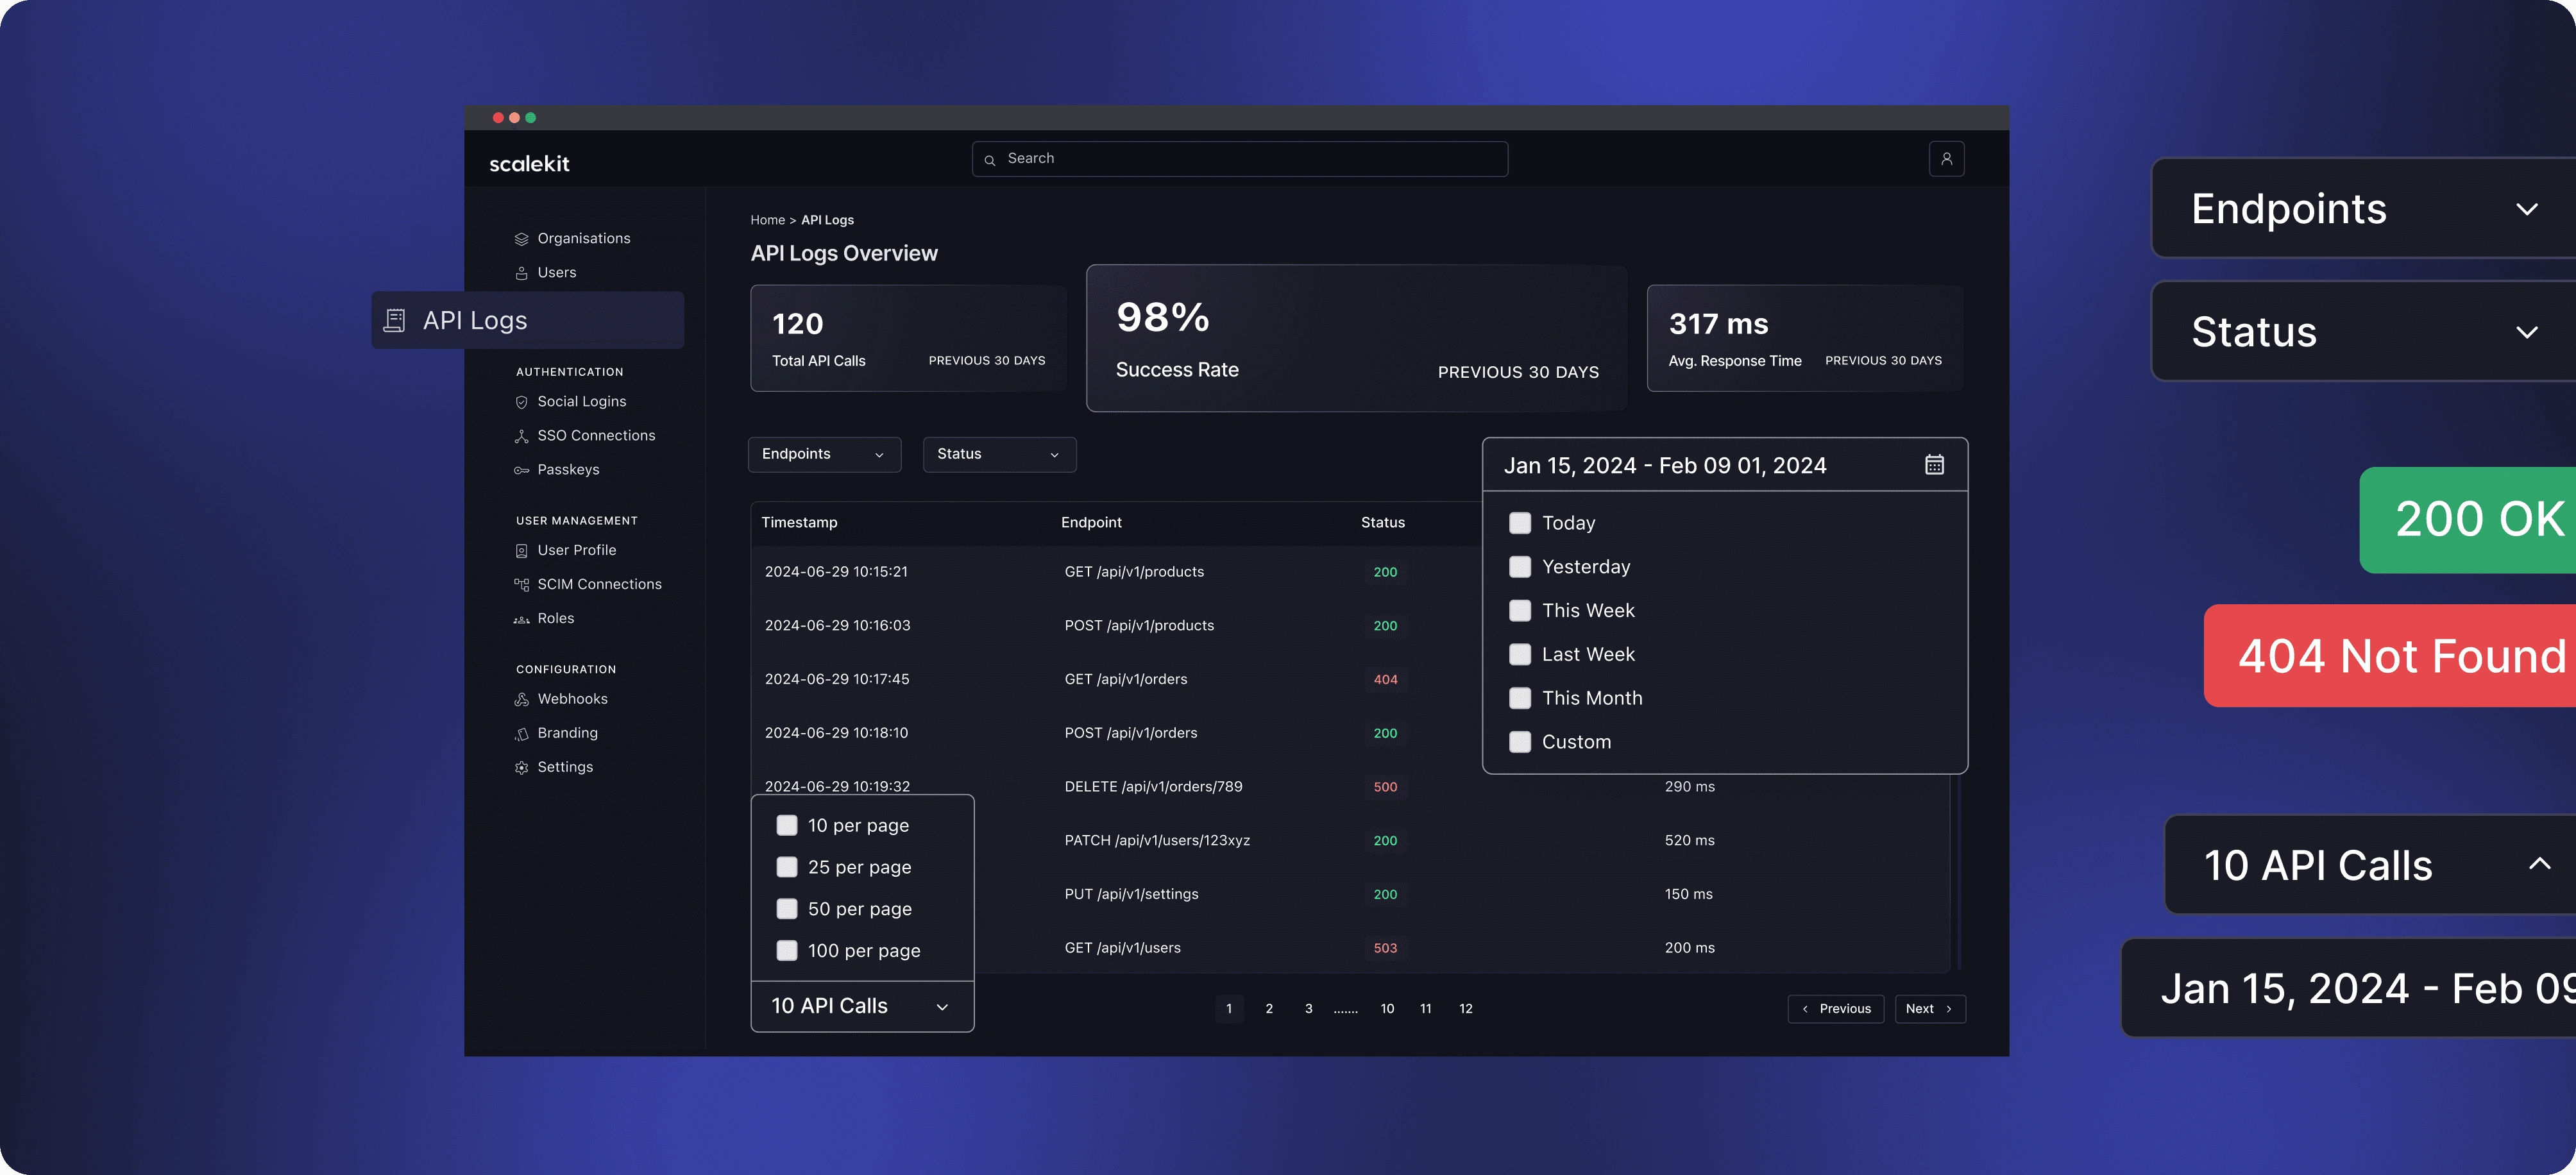Viewport: 2576px width, 1175px height.
Task: Go to Roles in sidebar menu
Action: click(555, 619)
